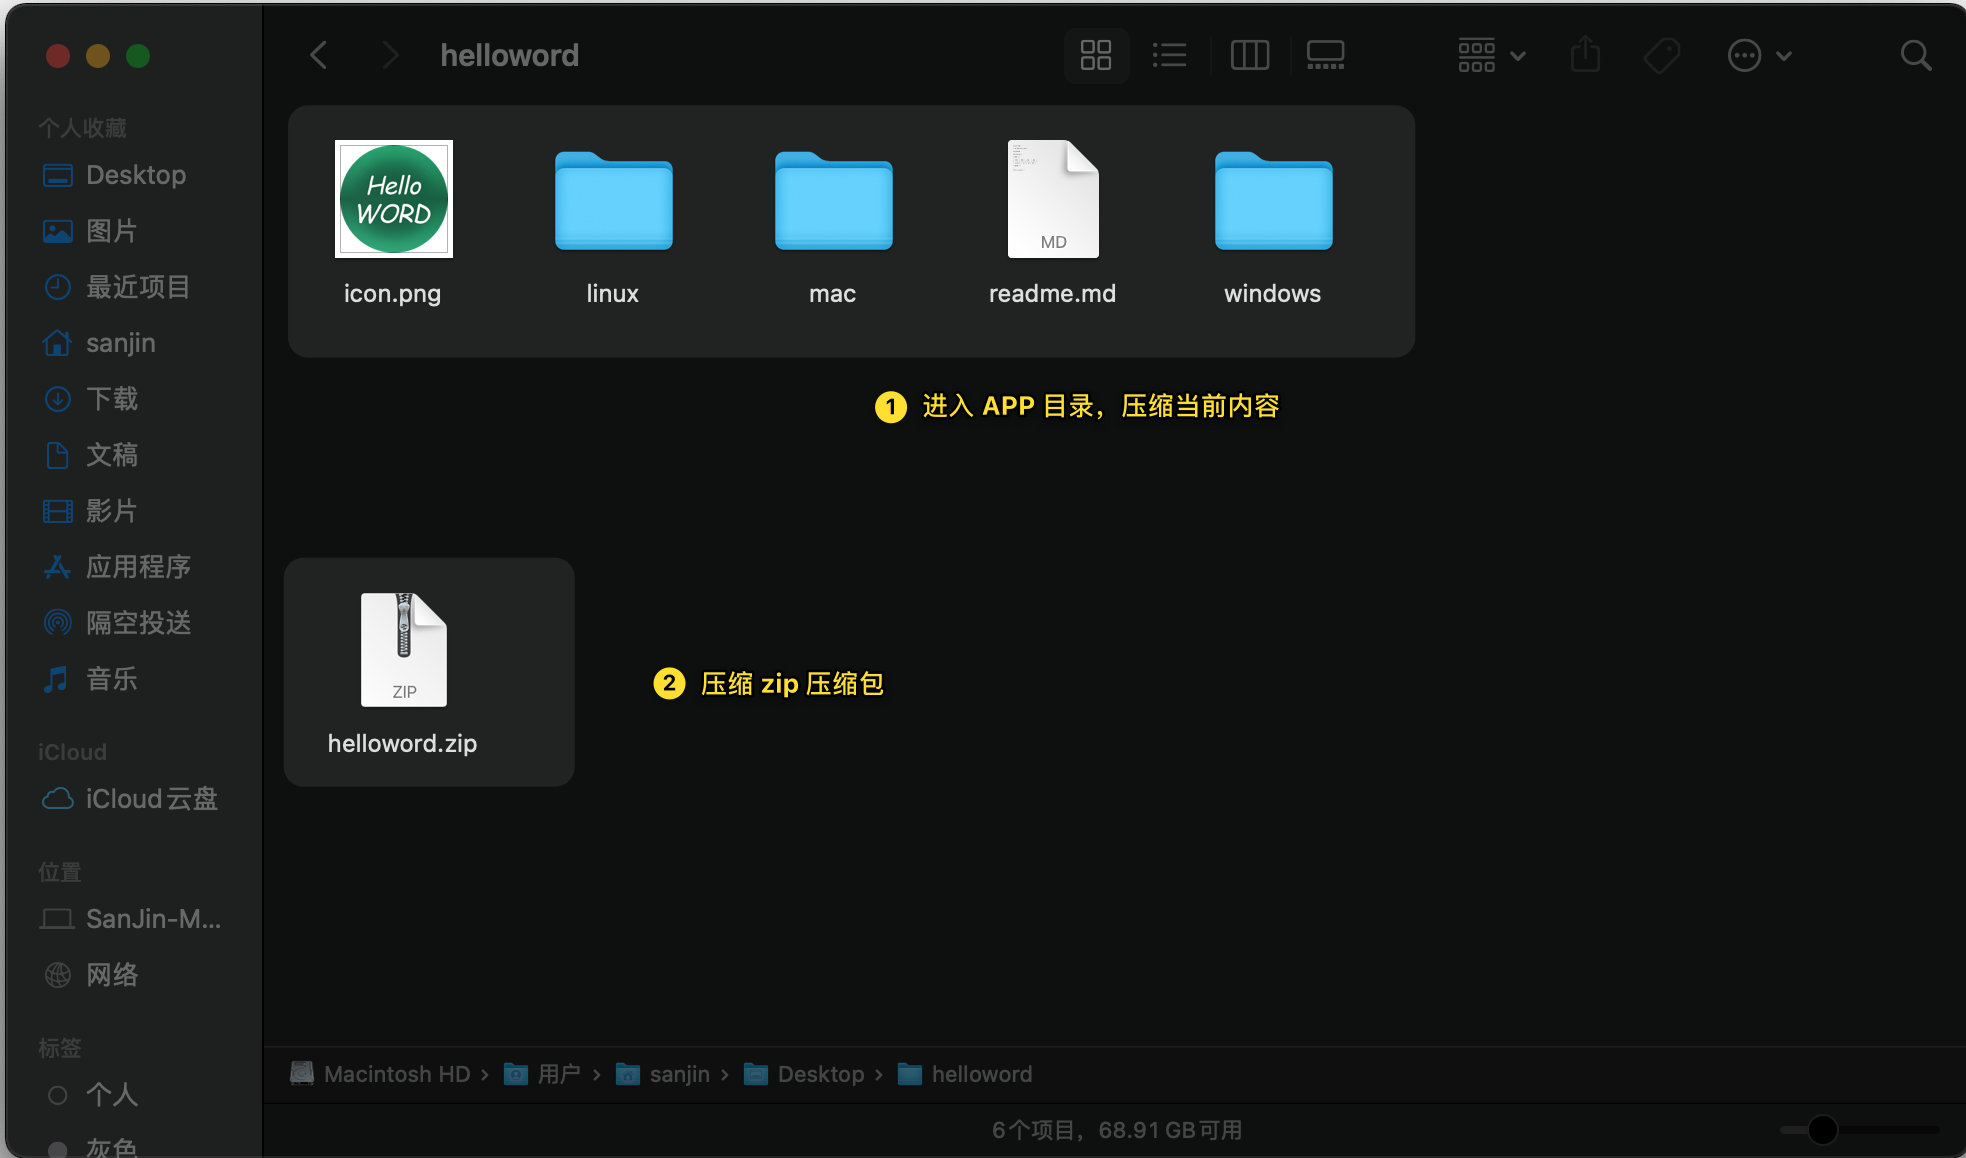Select the icon.png thumbnail

[393, 199]
